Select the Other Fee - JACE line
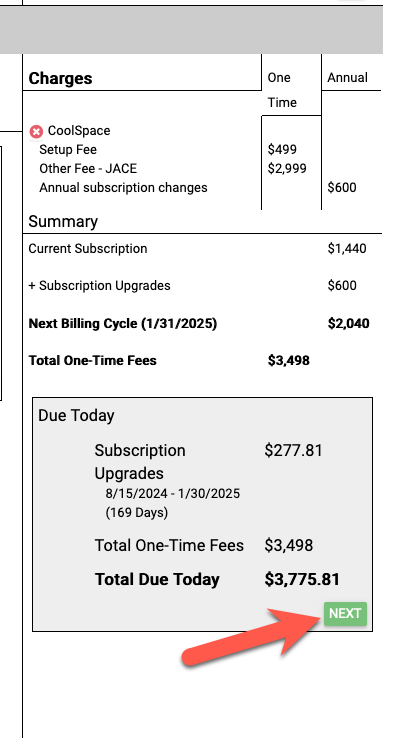396x738 pixels. 88,168
